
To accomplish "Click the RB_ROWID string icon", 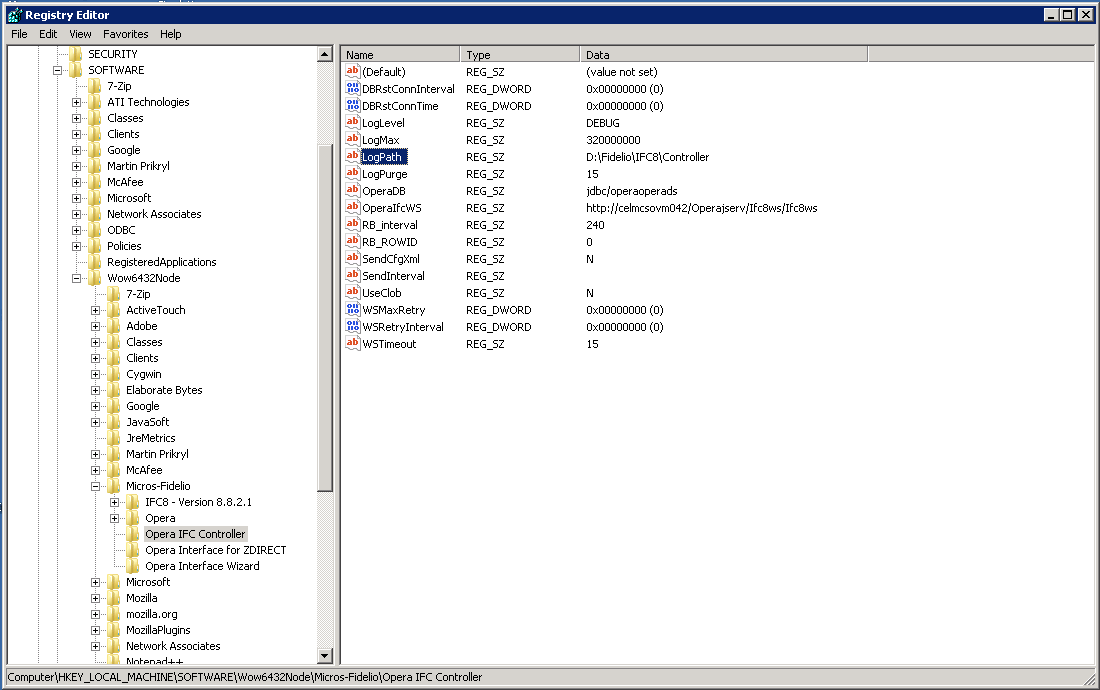I will click(x=352, y=241).
